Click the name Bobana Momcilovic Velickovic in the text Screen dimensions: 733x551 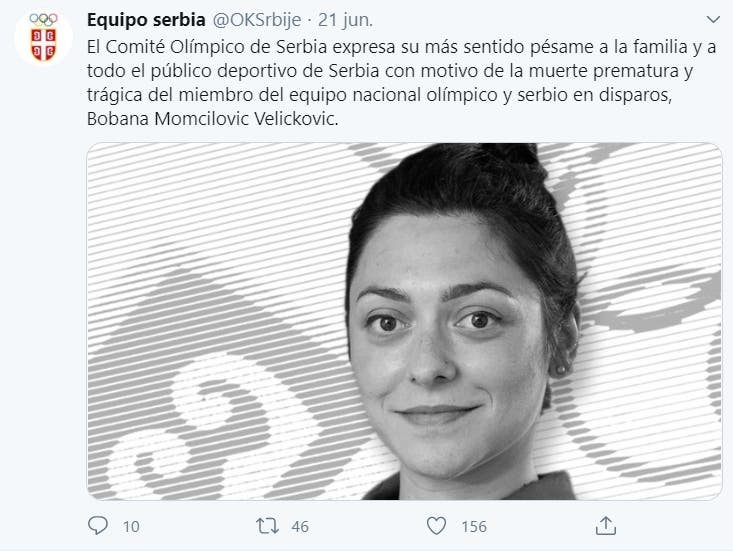tap(212, 119)
